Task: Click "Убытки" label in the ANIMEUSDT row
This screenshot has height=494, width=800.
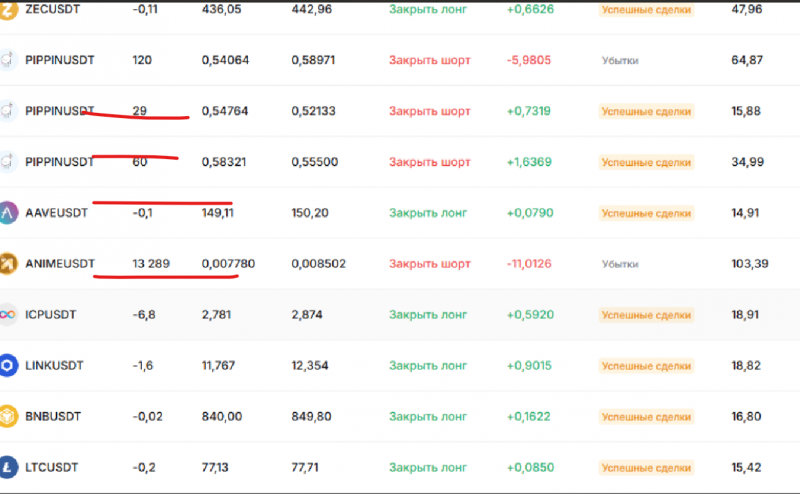Action: coord(620,263)
